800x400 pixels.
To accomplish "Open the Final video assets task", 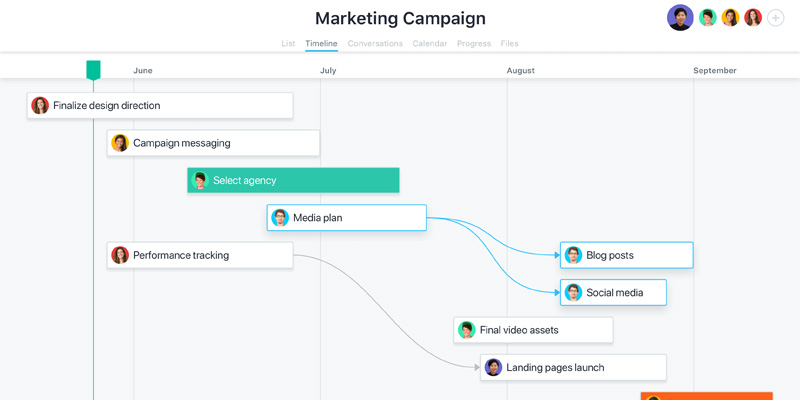I will (533, 330).
